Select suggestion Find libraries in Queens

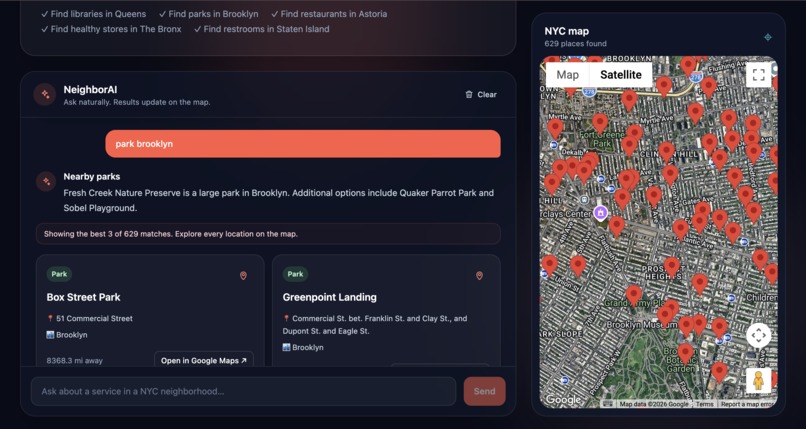point(94,14)
